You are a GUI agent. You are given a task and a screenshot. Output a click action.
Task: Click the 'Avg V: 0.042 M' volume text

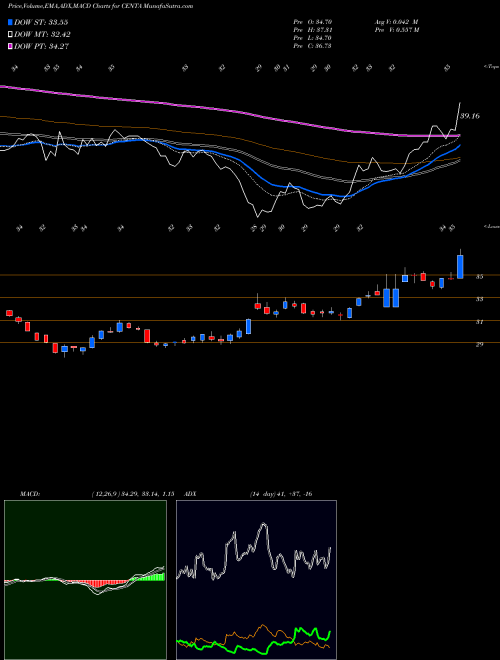pos(396,21)
